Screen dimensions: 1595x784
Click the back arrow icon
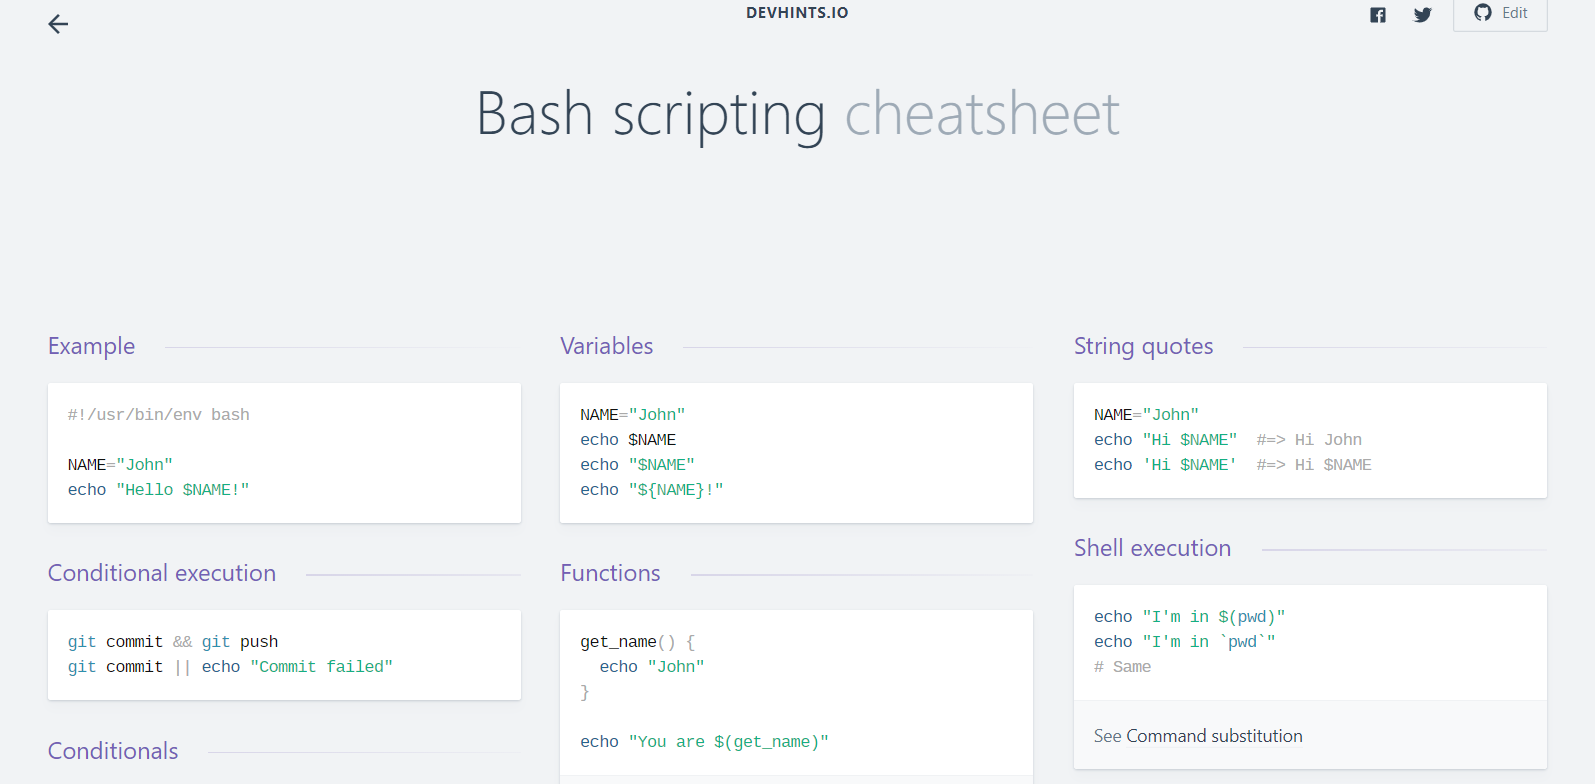point(58,24)
